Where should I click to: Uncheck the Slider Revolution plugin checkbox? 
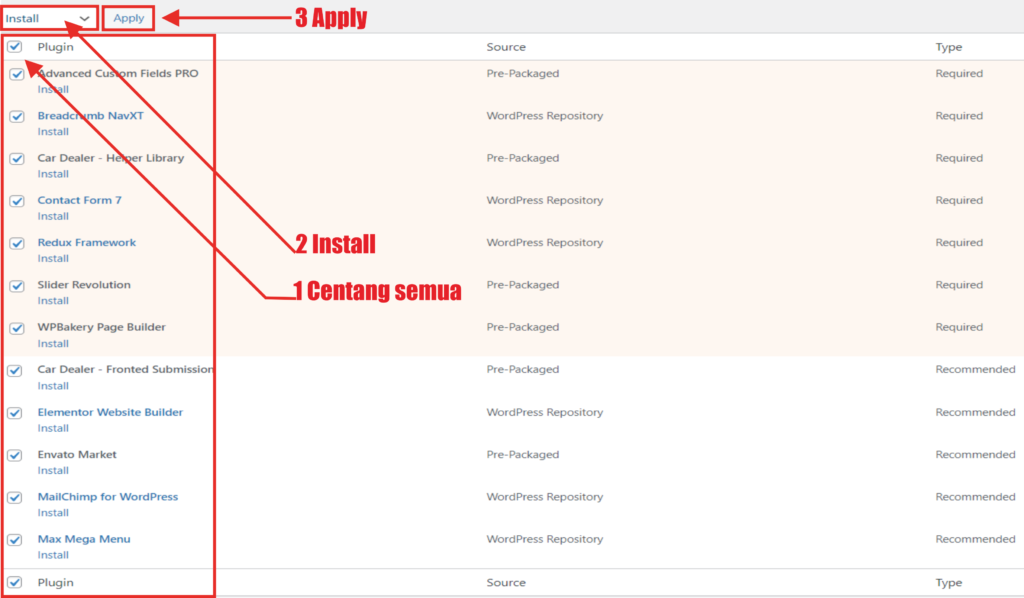17,286
